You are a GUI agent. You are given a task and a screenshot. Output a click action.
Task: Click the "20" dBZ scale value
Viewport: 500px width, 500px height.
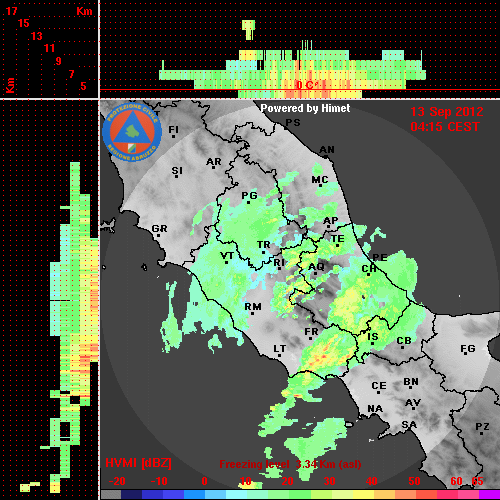(x=287, y=481)
